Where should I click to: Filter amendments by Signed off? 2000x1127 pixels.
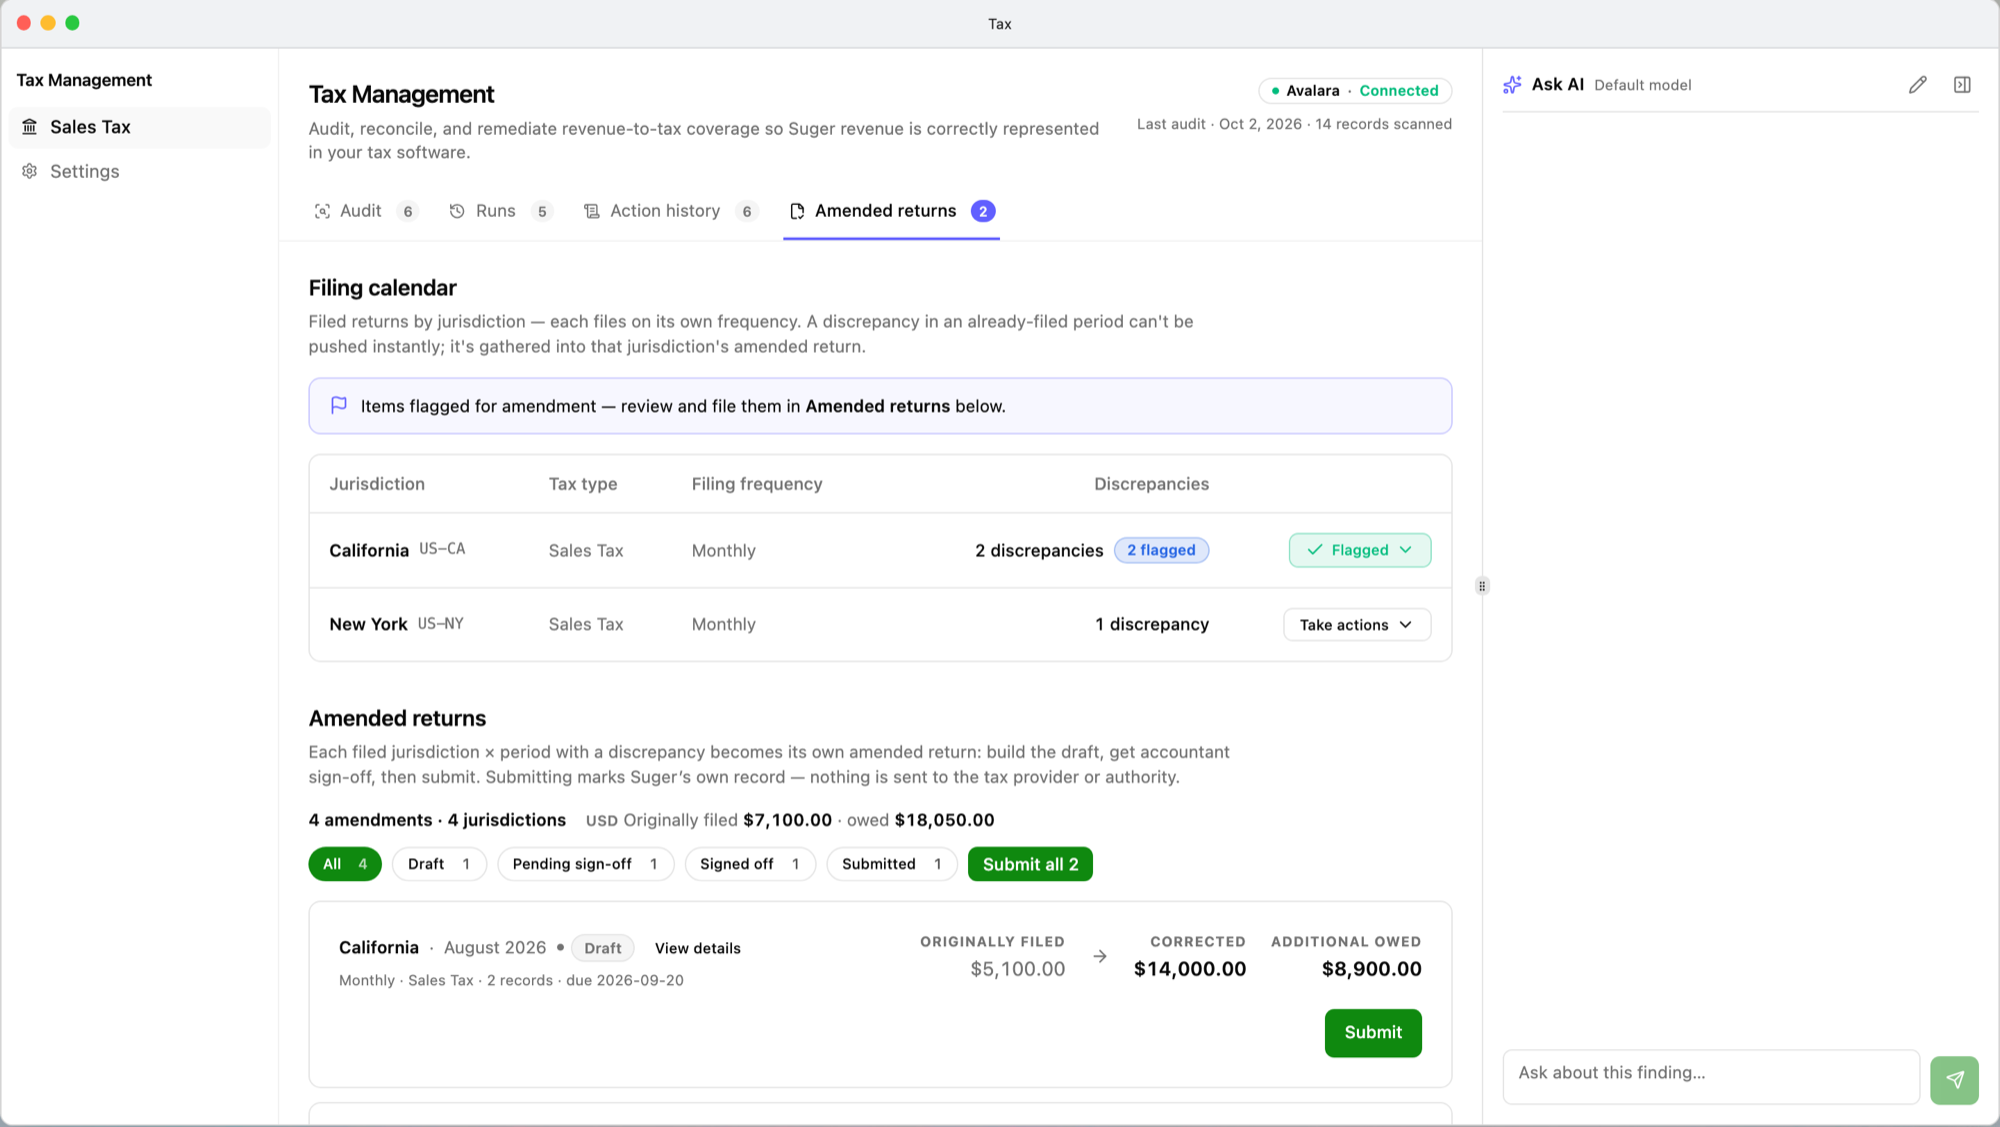click(750, 864)
